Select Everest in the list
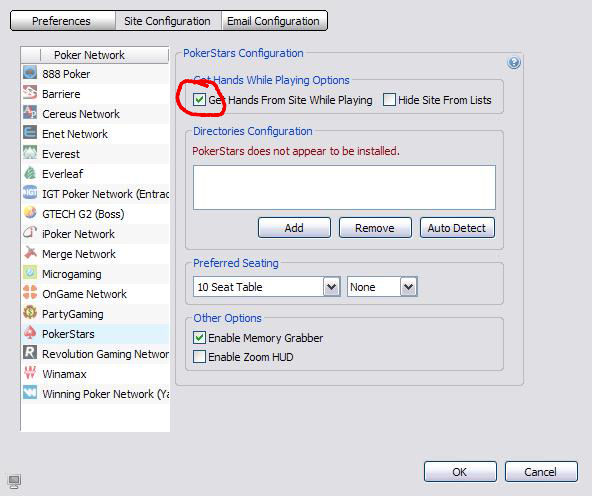Image resolution: width=592 pixels, height=496 pixels. pyautogui.click(x=96, y=154)
